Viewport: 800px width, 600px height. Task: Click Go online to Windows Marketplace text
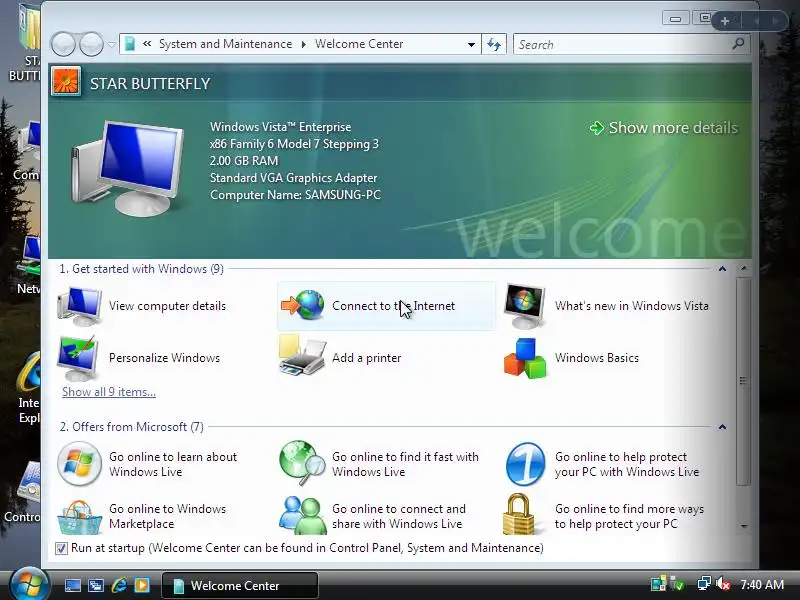[x=167, y=516]
